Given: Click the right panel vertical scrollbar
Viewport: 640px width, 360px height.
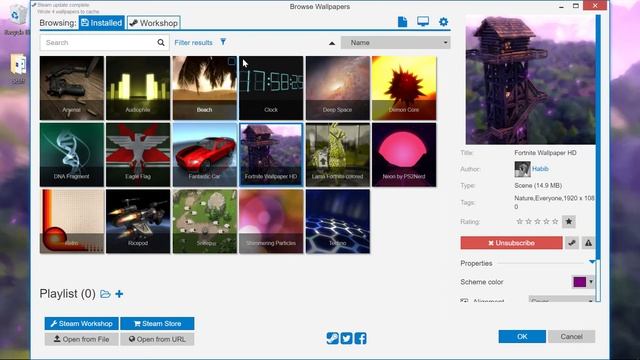Looking at the screenshot, I should click(598, 158).
